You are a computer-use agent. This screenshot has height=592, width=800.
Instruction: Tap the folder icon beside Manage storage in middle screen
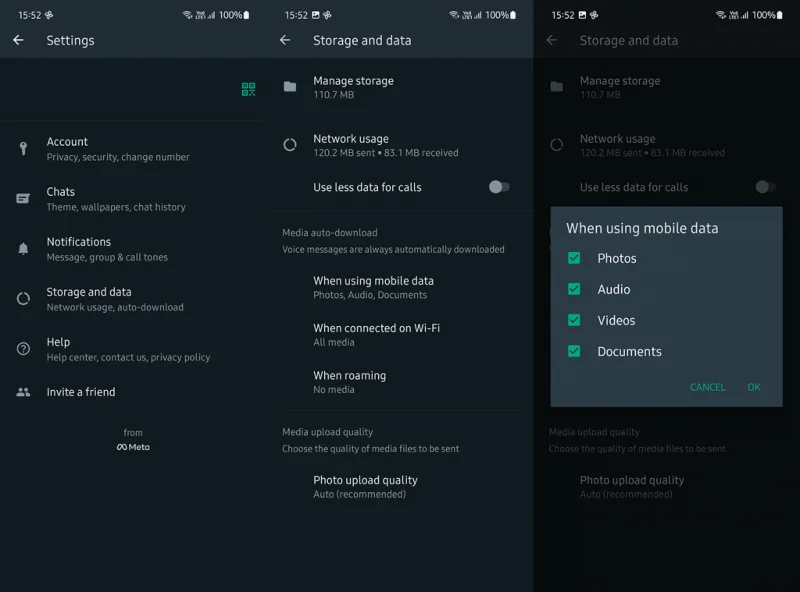click(x=290, y=87)
